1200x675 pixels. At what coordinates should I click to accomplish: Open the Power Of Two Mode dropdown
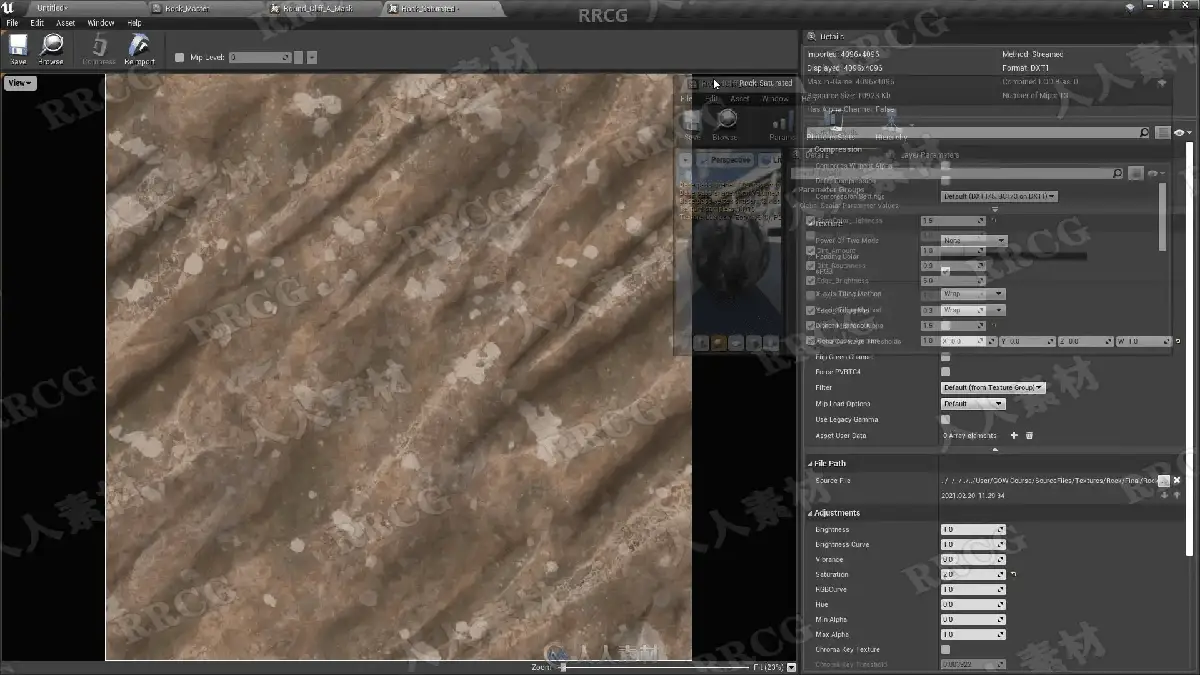(x=974, y=241)
